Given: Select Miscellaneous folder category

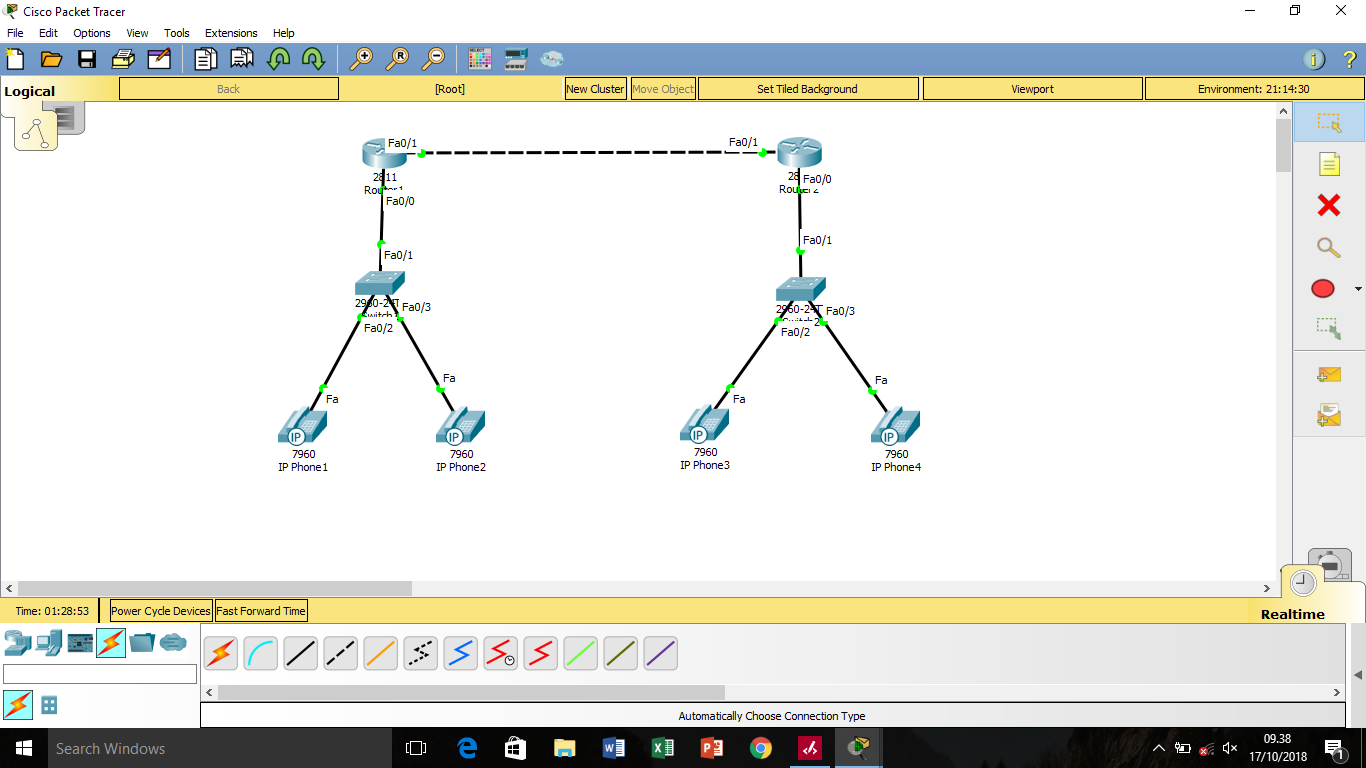Looking at the screenshot, I should coord(142,643).
